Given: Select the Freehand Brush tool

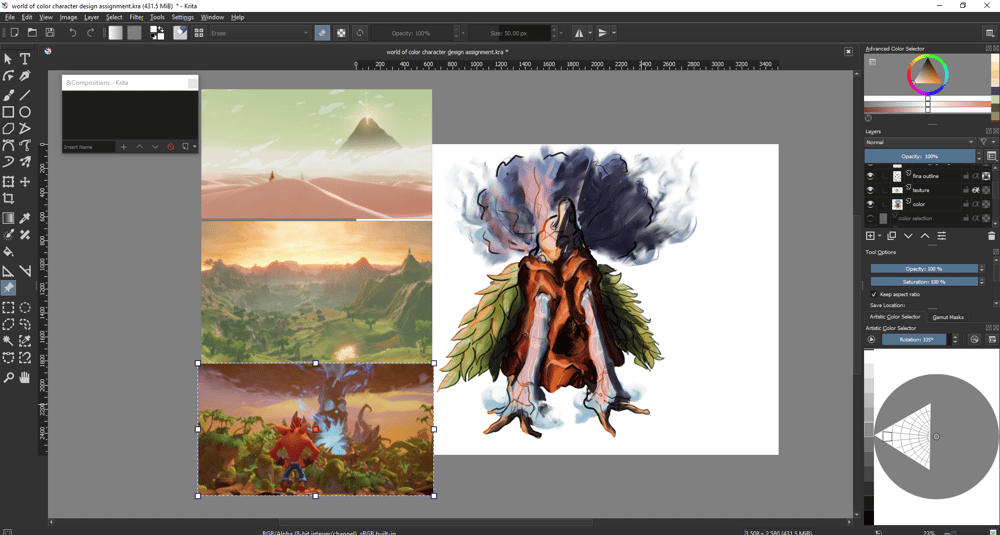Looking at the screenshot, I should (8, 95).
